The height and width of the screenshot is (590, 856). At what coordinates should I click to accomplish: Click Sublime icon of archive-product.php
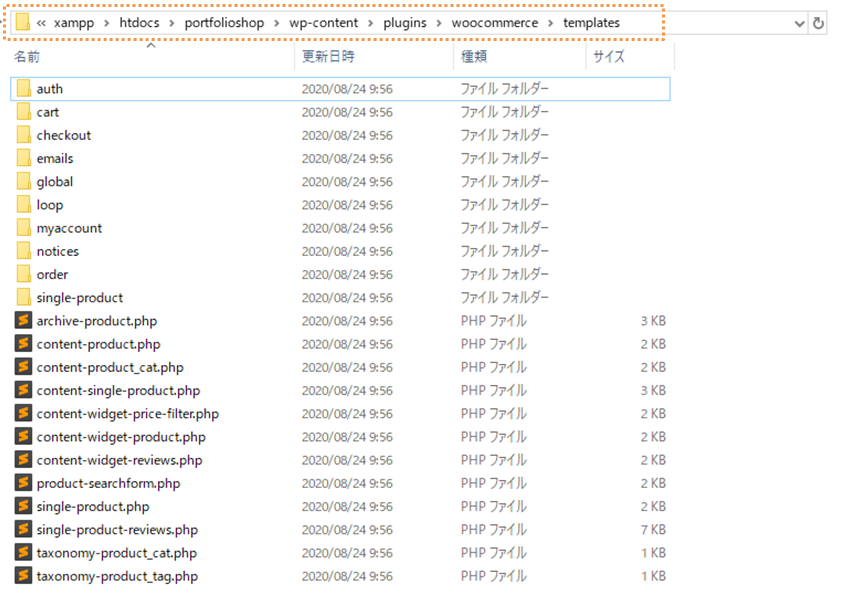pyautogui.click(x=23, y=320)
